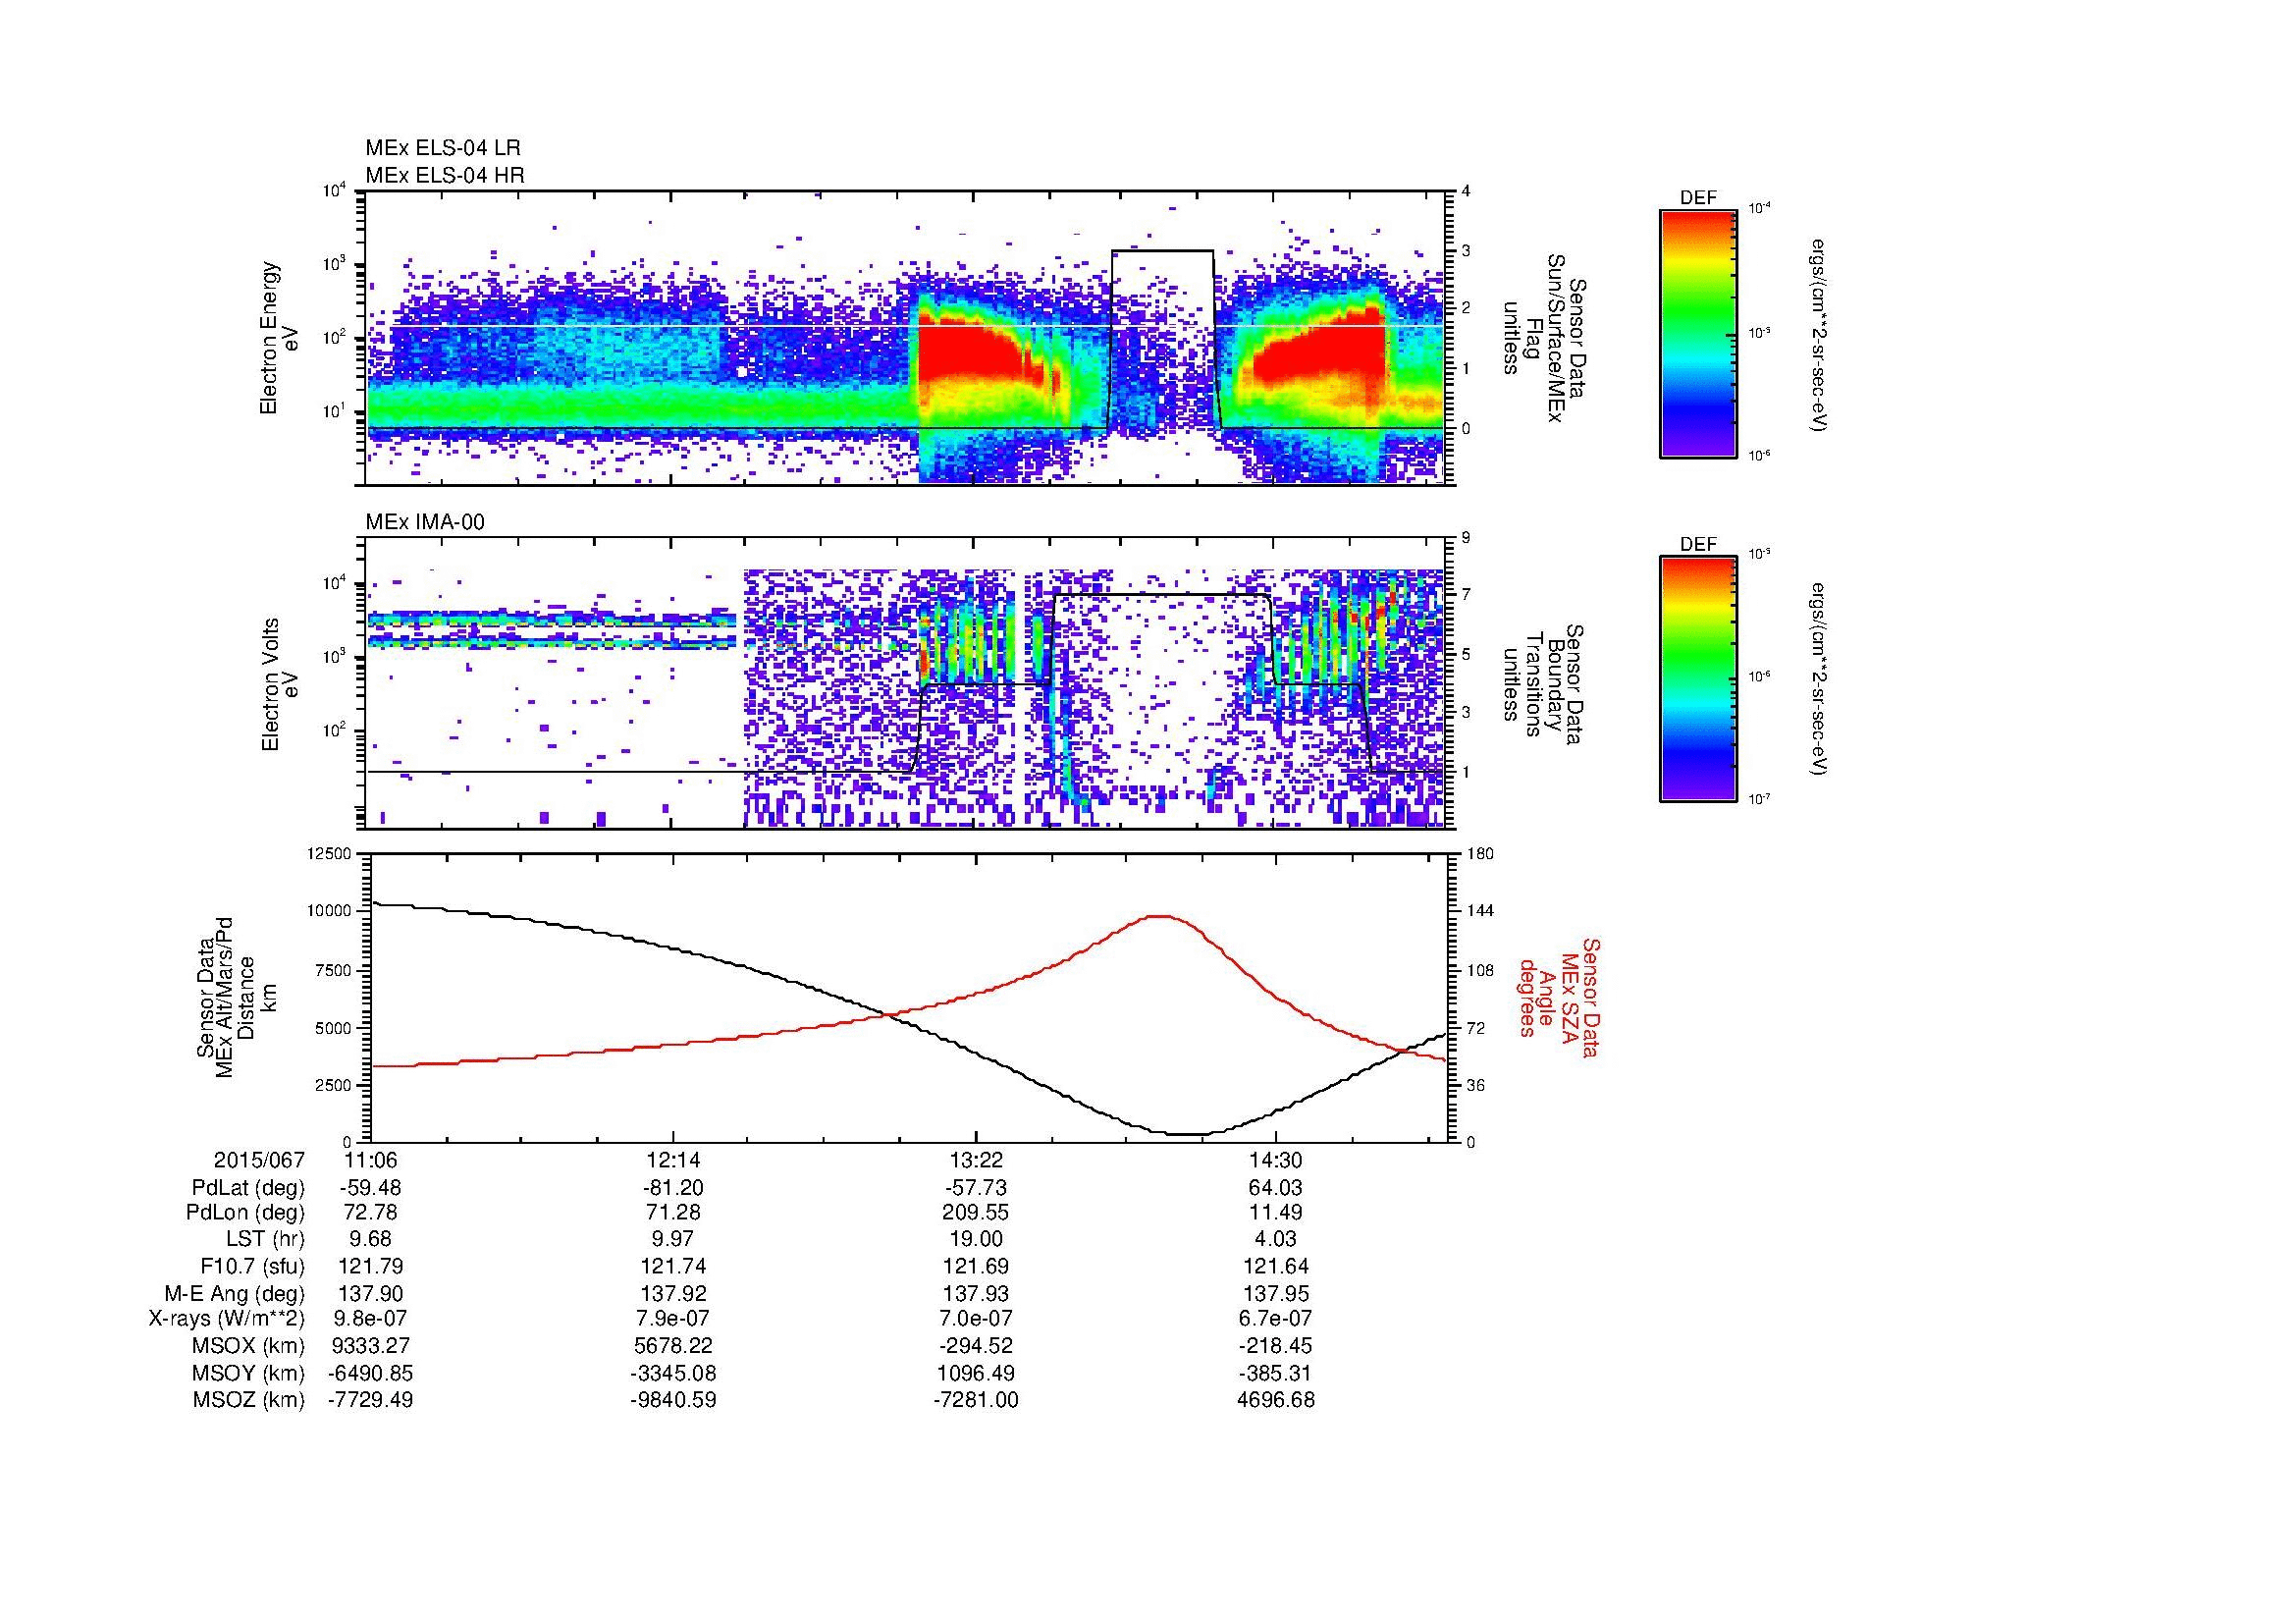Viewport: 2296px width, 1623px height.
Task: Click the 'Sun/Surface/MEx Flag' right axis label
Action: pyautogui.click(x=1544, y=338)
